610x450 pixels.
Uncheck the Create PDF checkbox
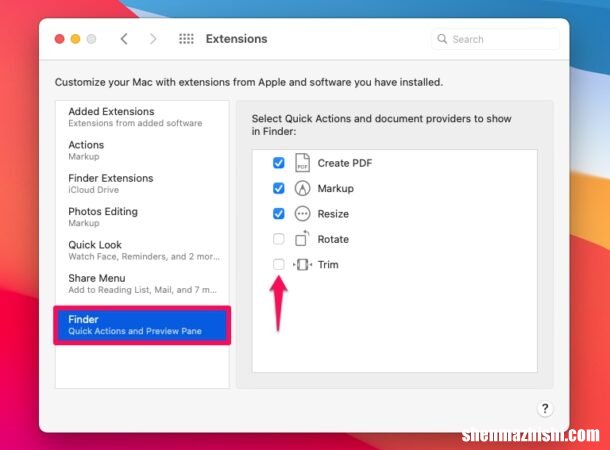[x=279, y=163]
